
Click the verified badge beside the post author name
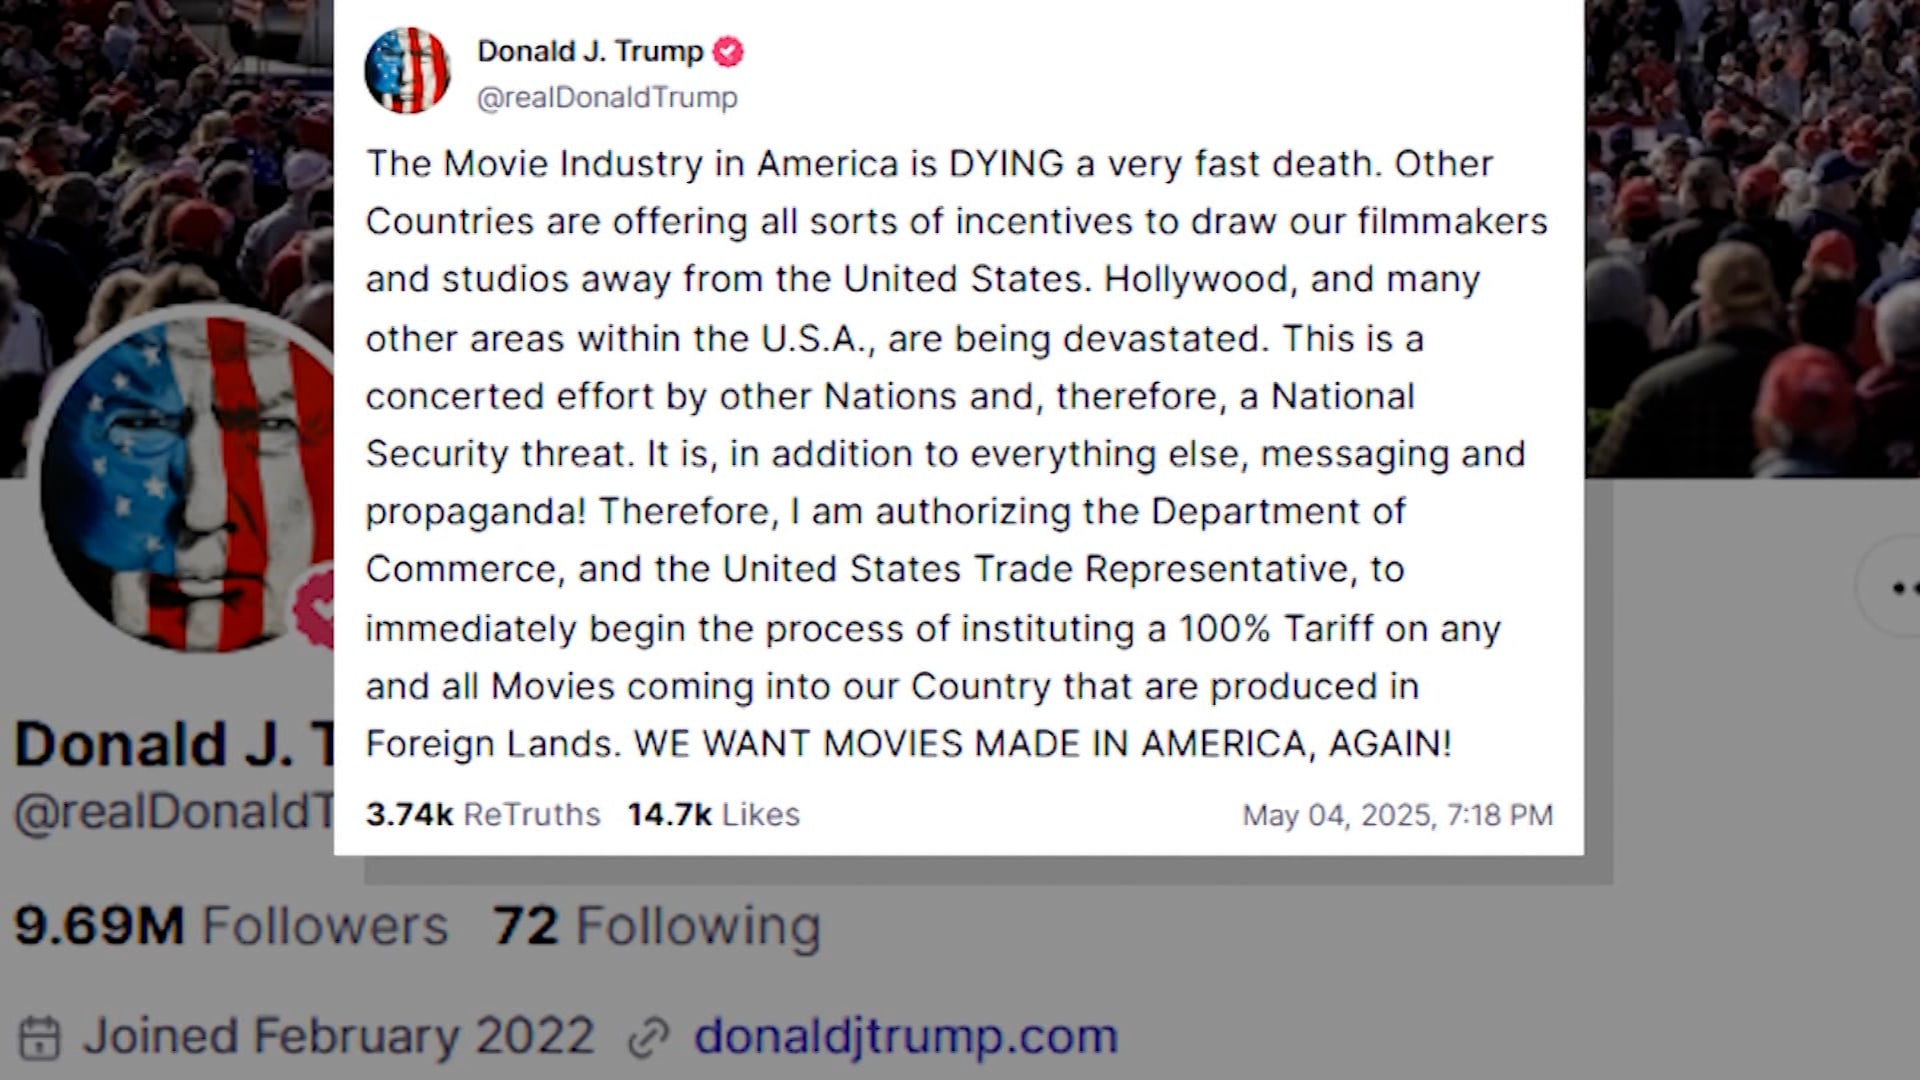[x=728, y=51]
